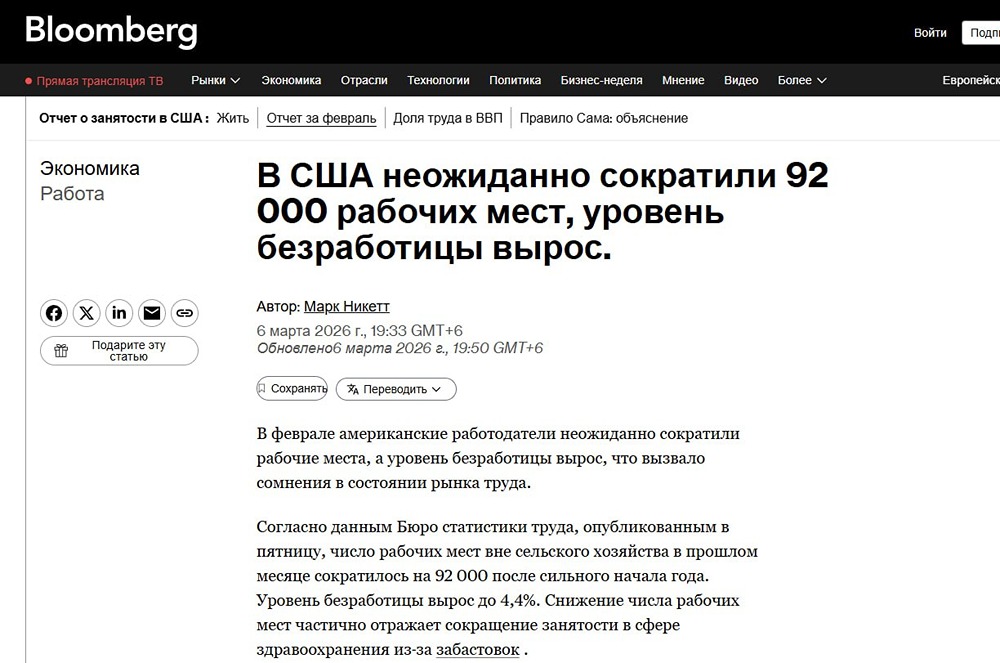This screenshot has height=663, width=1000.
Task: Expand the 'Рынки' dropdown
Action: click(215, 80)
